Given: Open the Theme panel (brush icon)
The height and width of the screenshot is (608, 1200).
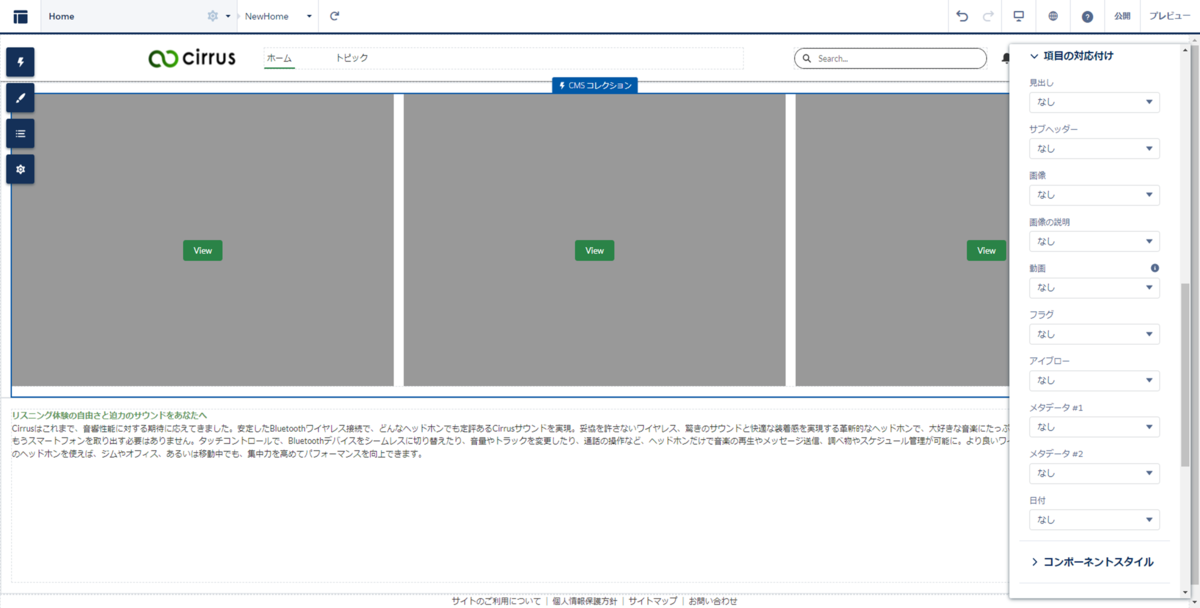Looking at the screenshot, I should tap(20, 97).
